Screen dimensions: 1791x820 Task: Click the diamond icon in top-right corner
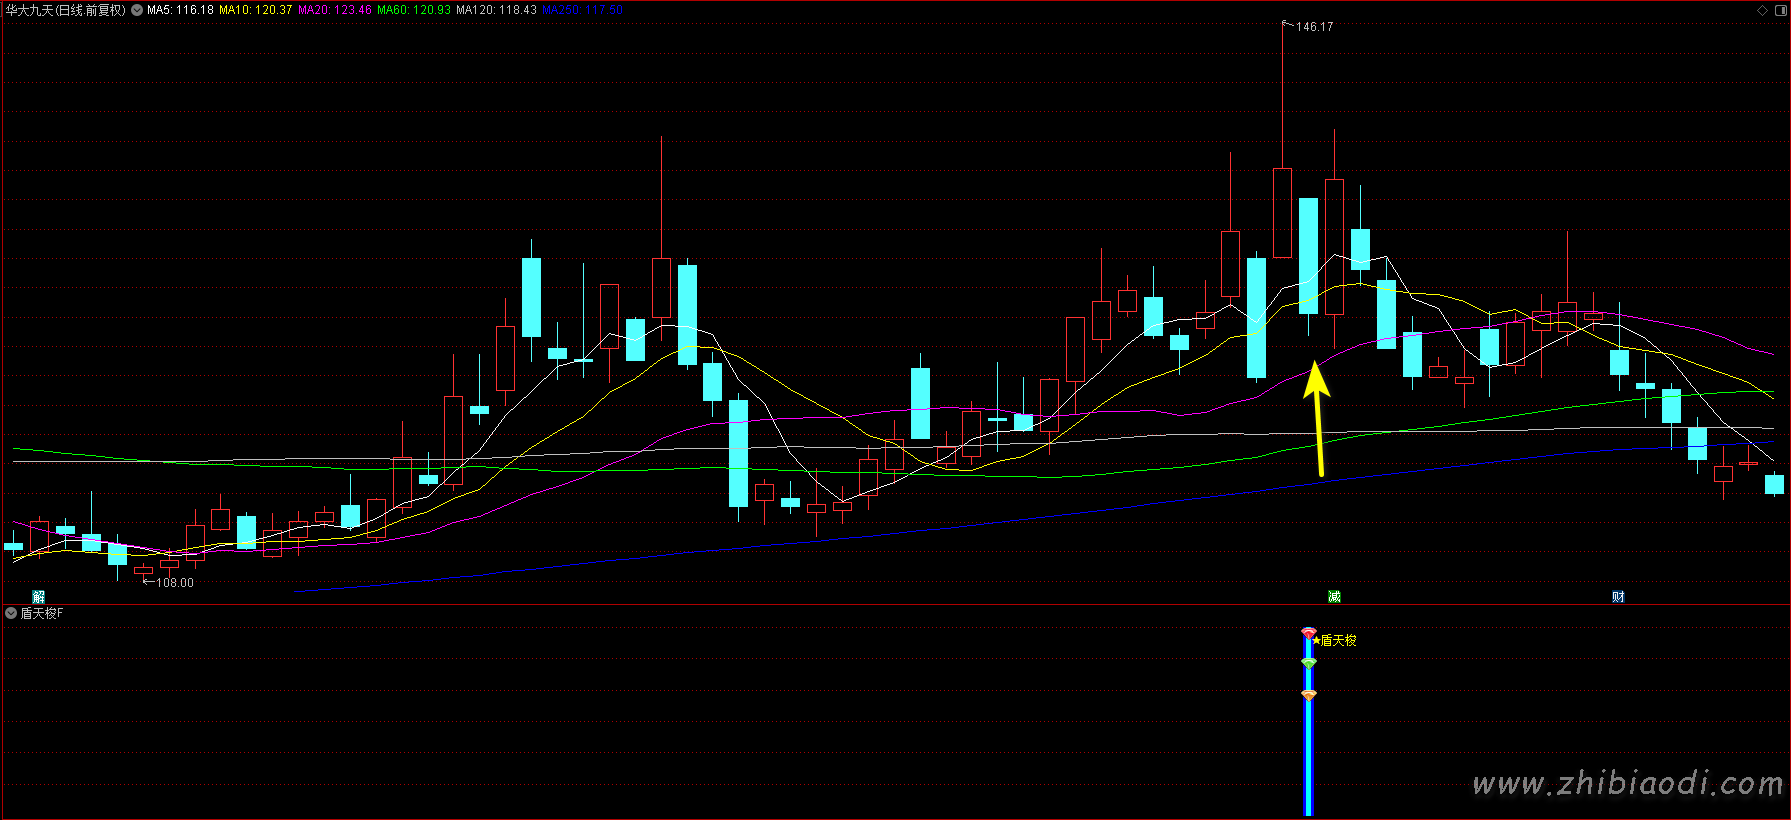coord(1762,10)
